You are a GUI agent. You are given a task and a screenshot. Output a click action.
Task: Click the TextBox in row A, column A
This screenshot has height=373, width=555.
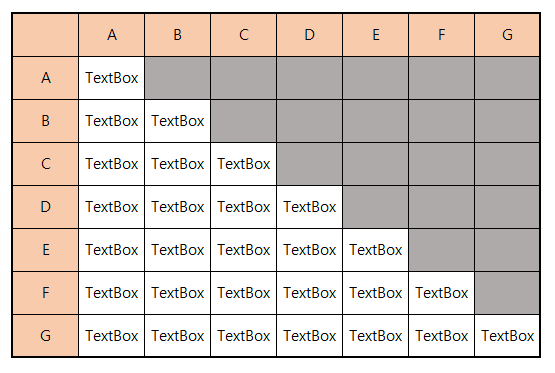(x=111, y=78)
